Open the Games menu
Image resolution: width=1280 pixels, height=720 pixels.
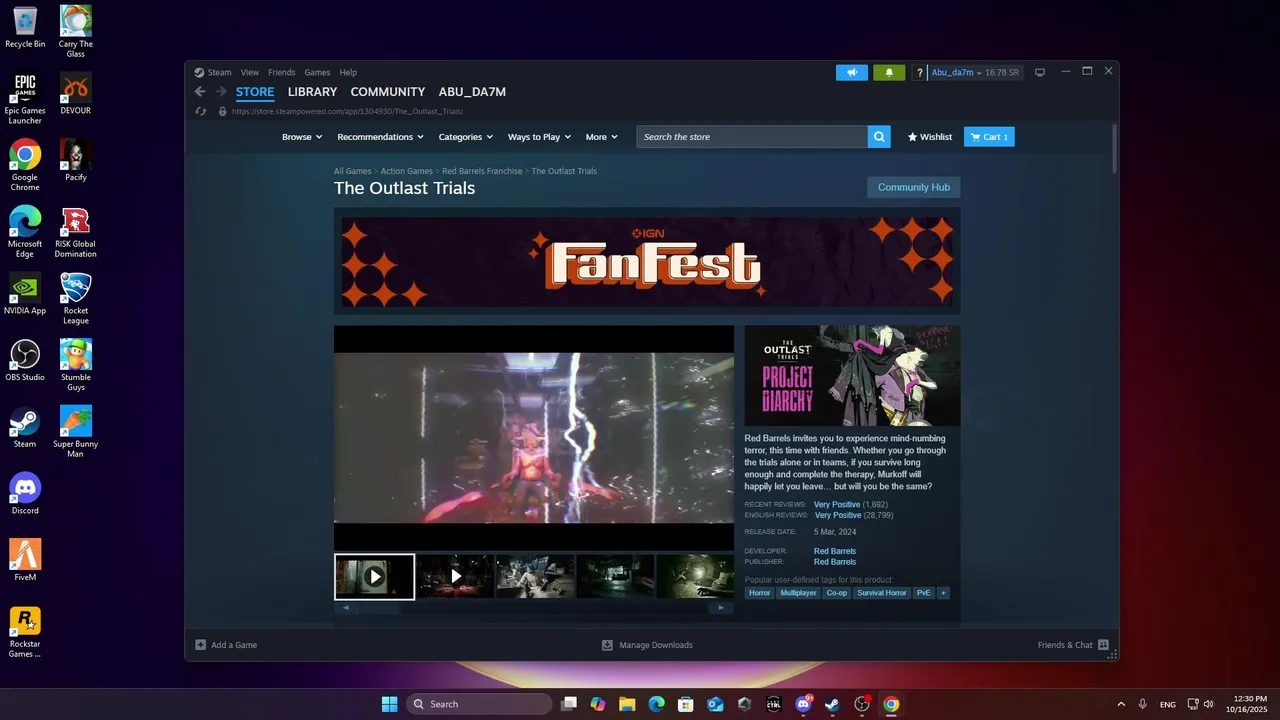pyautogui.click(x=317, y=72)
